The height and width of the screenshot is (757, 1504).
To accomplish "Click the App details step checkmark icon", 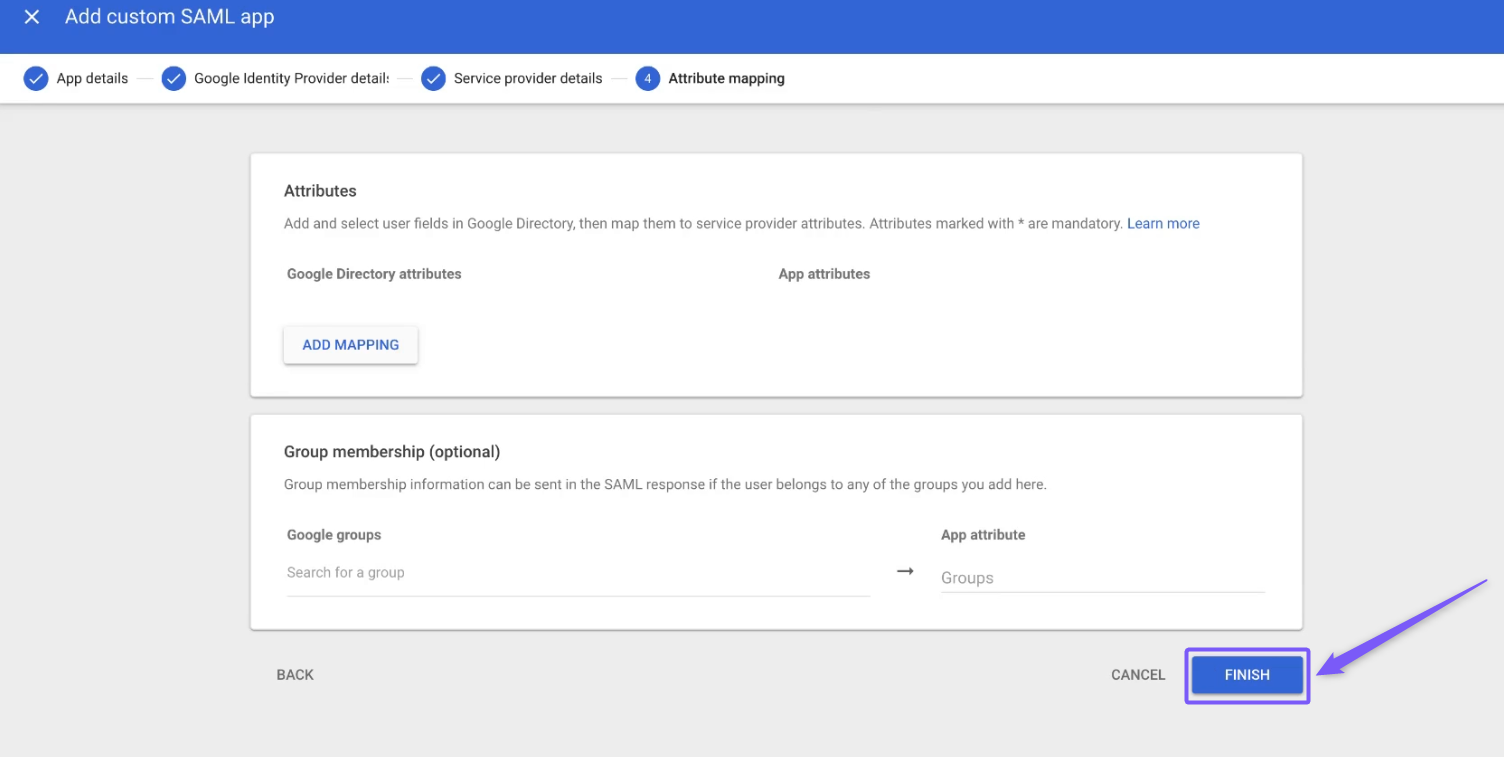I will [x=36, y=78].
